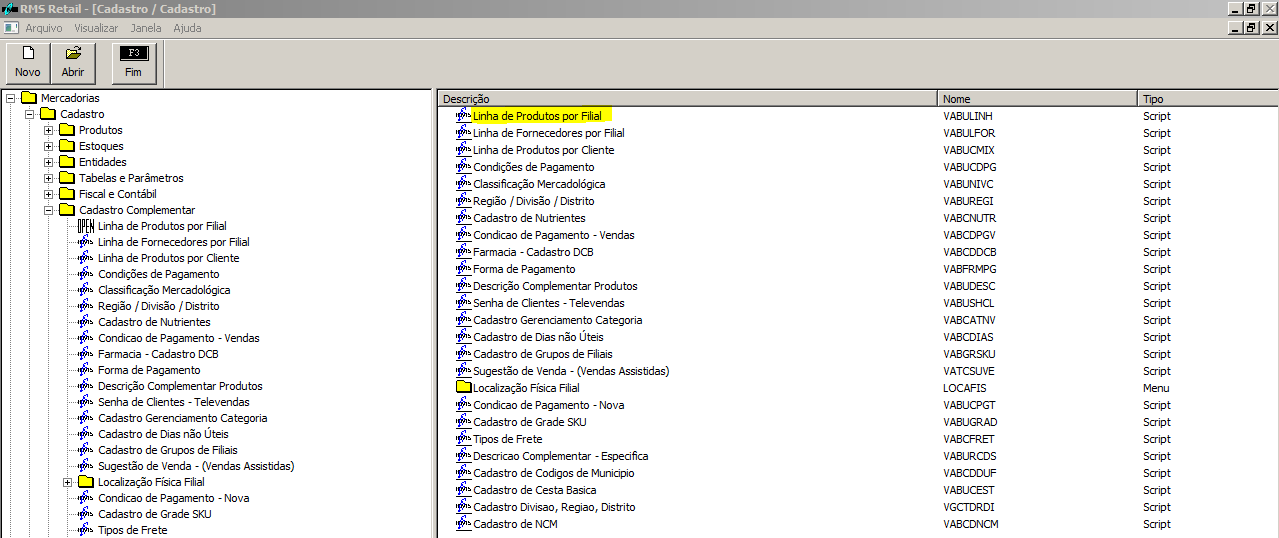Select Classificação Mercadológica in the tree
Viewport: 1279px width, 538px height.
pyautogui.click(x=164, y=290)
